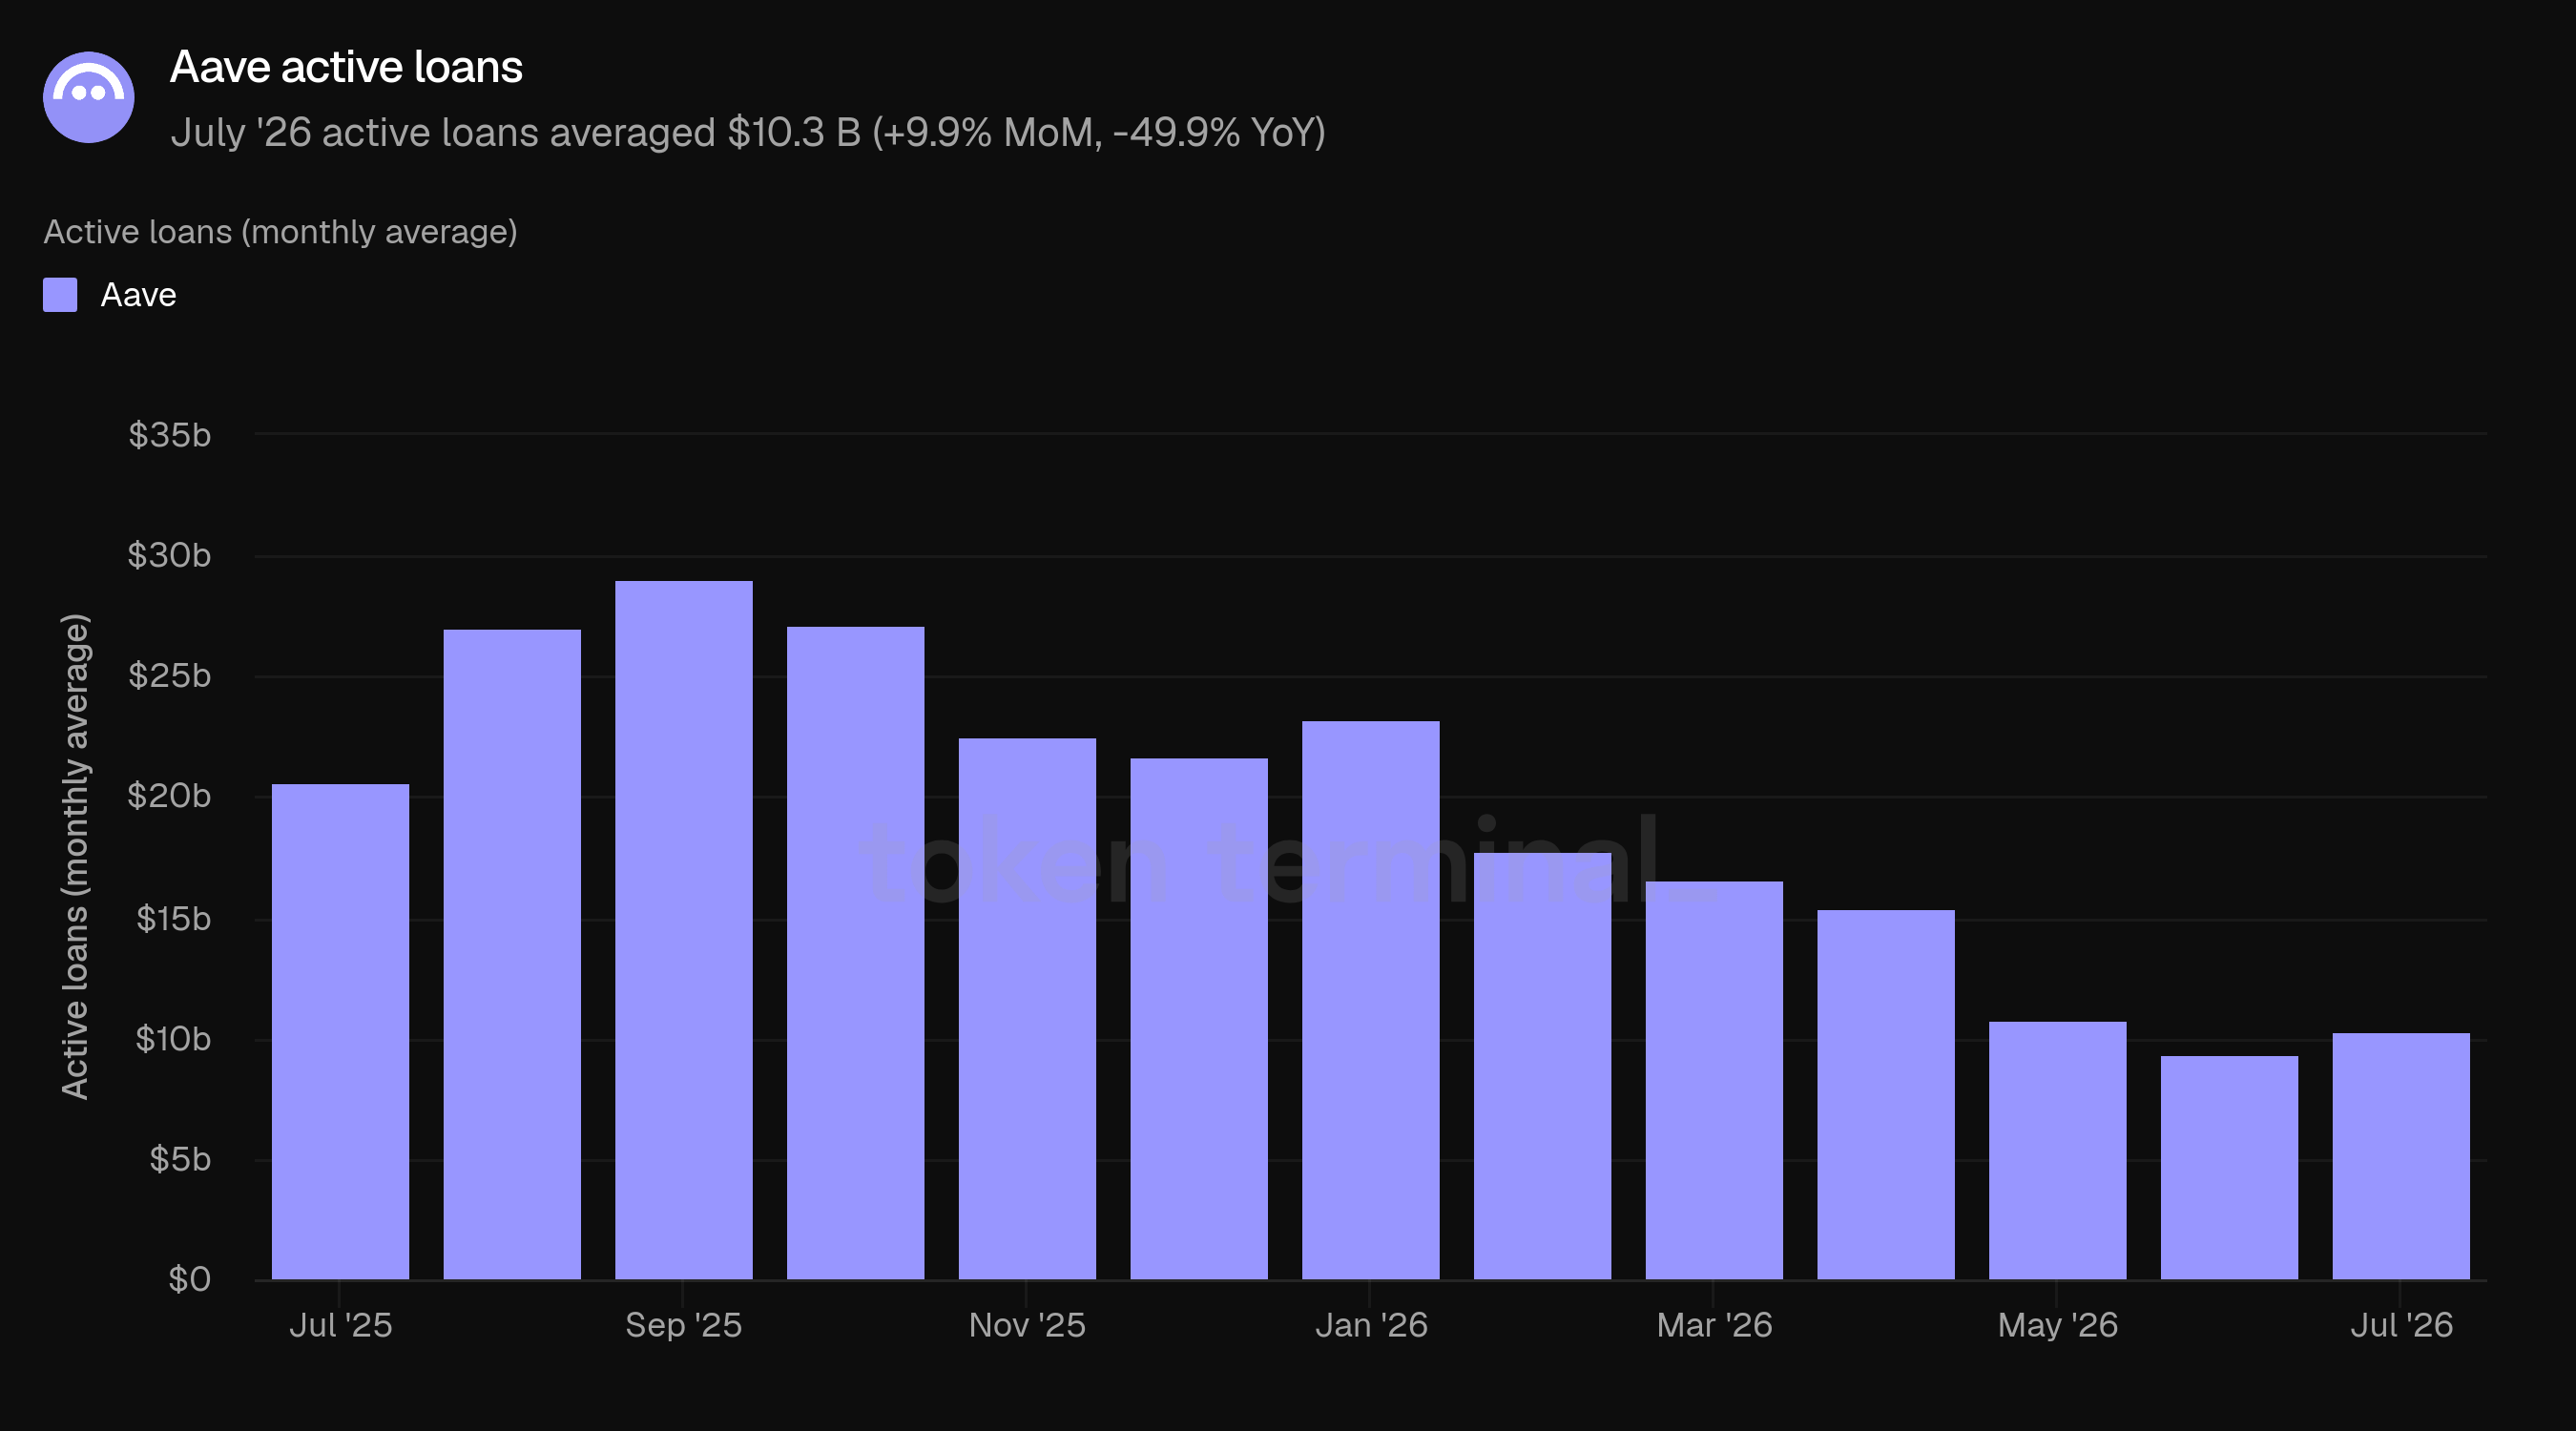The width and height of the screenshot is (2576, 1431).
Task: Select the Nov '25 bar
Action: tap(1027, 1009)
